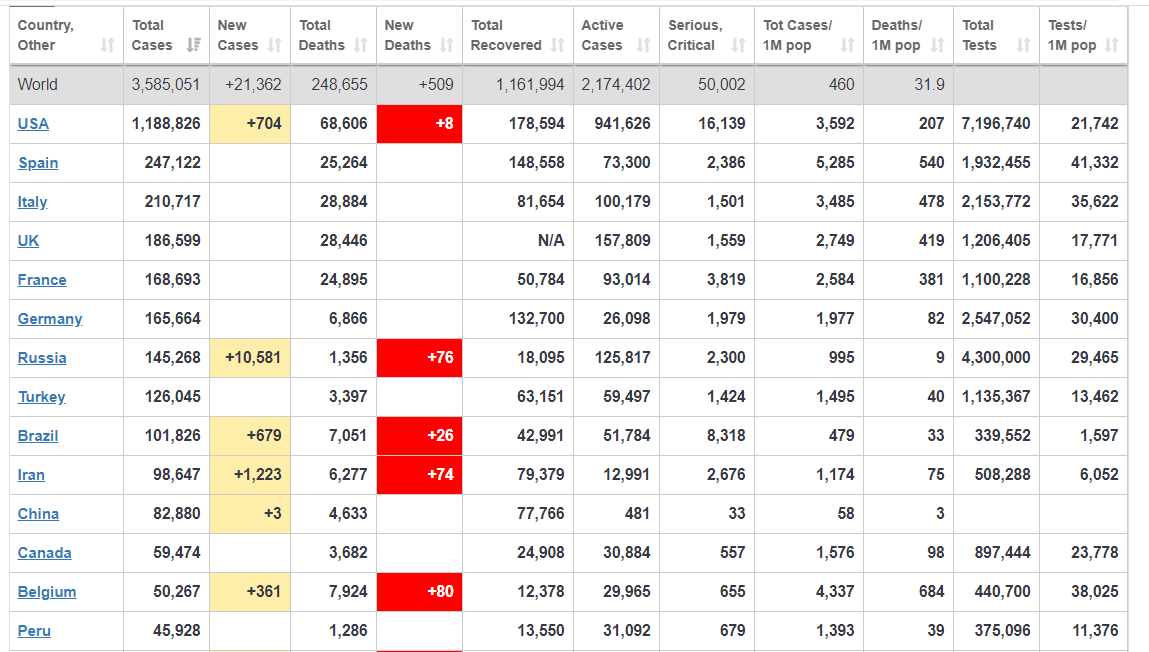
Task: Select USA new deaths +8 cell
Action: 420,124
